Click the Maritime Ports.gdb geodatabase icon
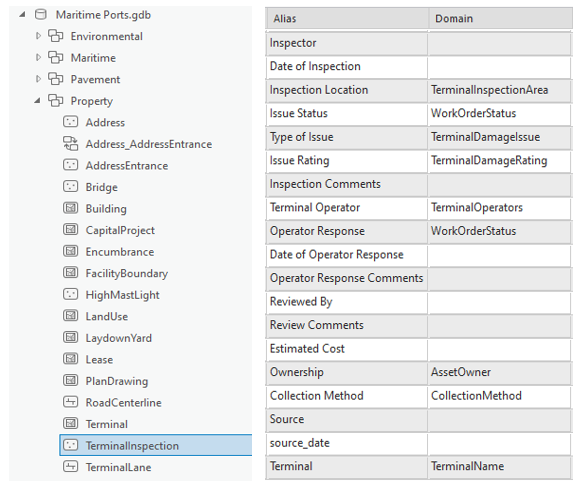Screen dimensions: 582x489 pyautogui.click(x=40, y=14)
